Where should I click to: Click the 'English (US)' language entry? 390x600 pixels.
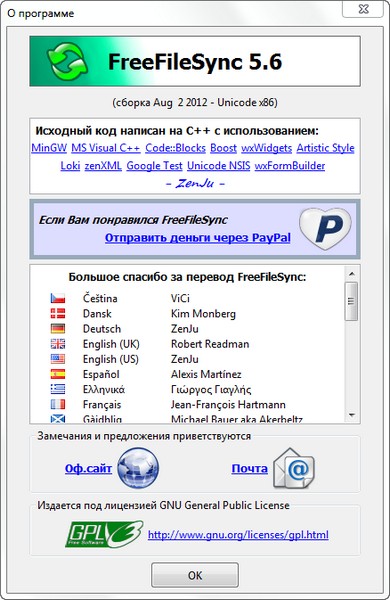[x=111, y=359]
